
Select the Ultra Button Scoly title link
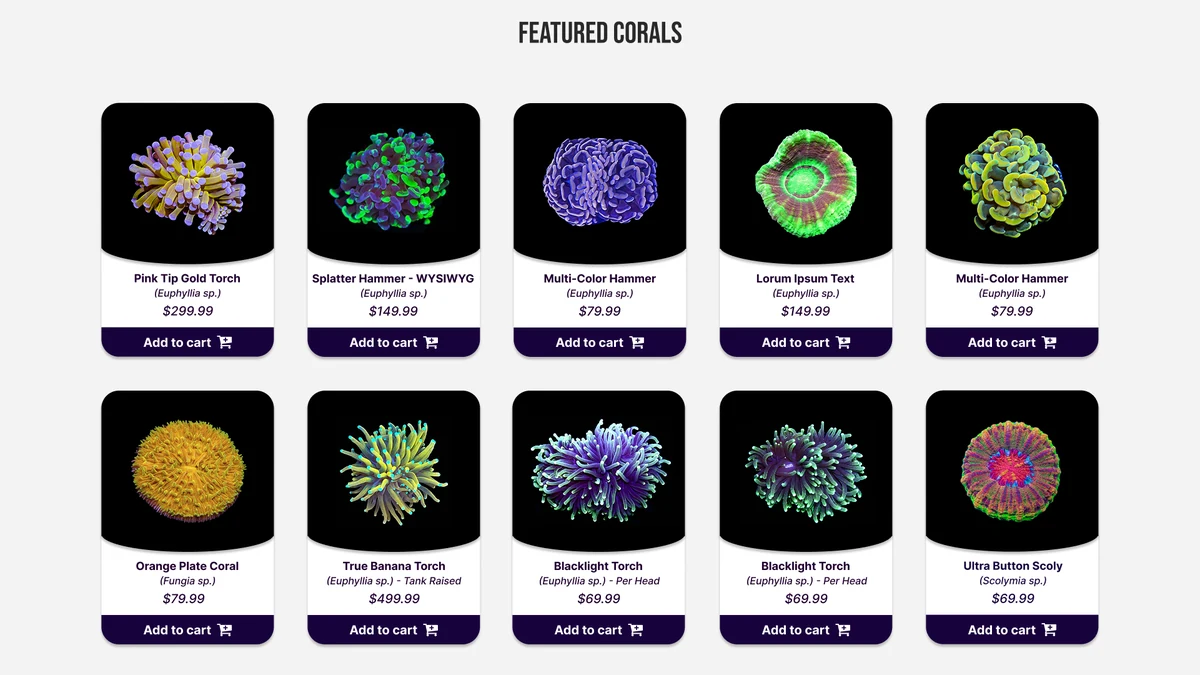1012,566
